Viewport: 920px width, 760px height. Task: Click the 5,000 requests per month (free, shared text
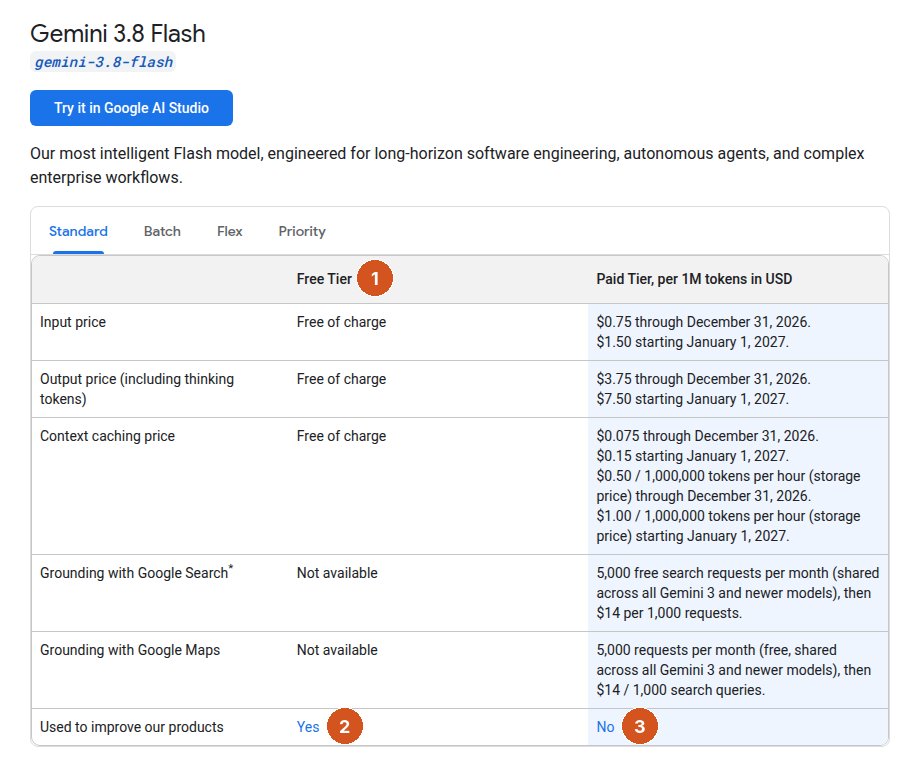click(716, 650)
